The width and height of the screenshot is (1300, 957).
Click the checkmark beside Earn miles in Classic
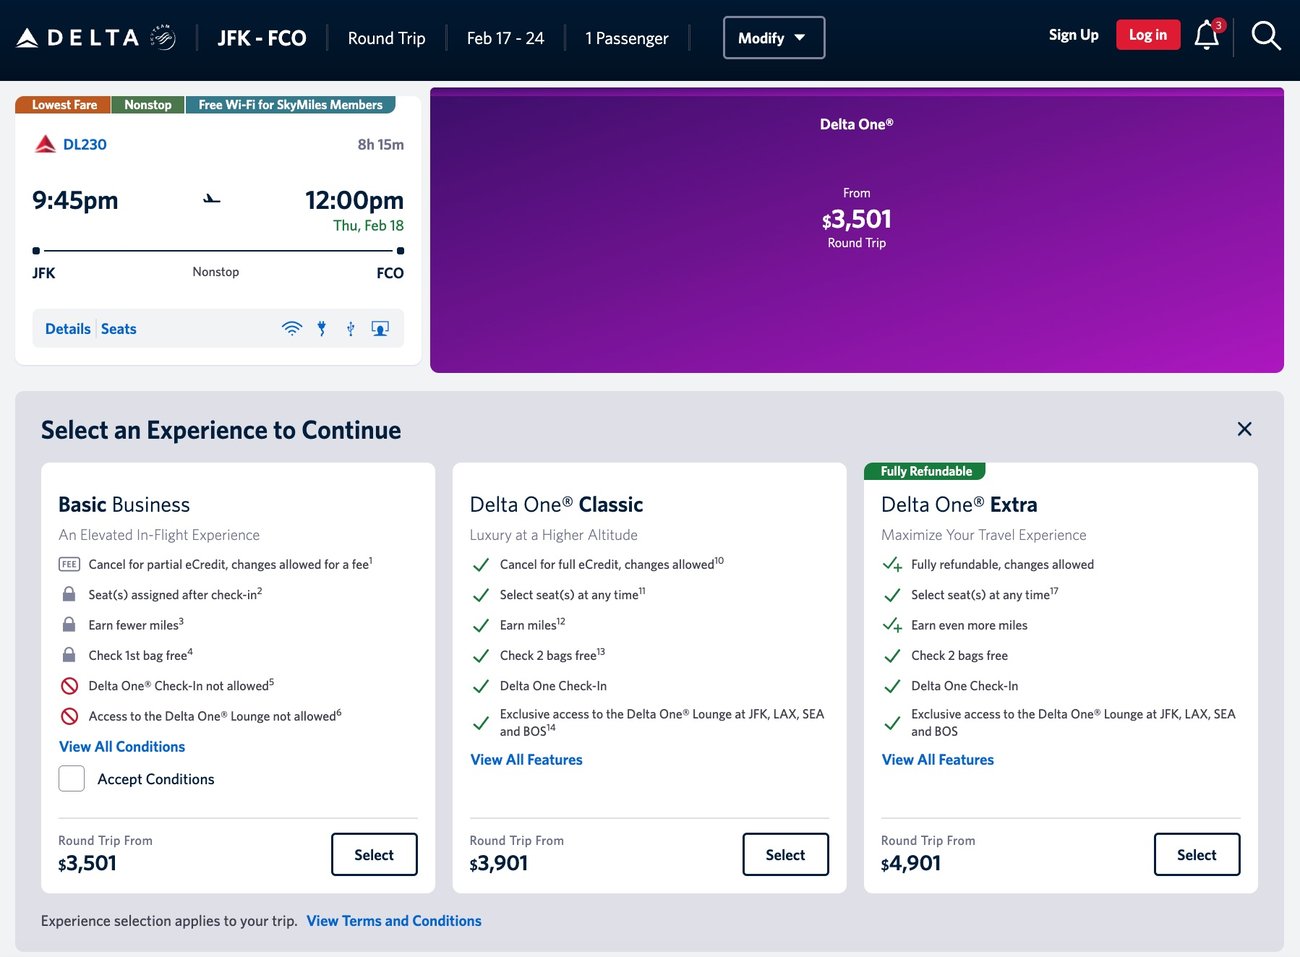(x=481, y=625)
